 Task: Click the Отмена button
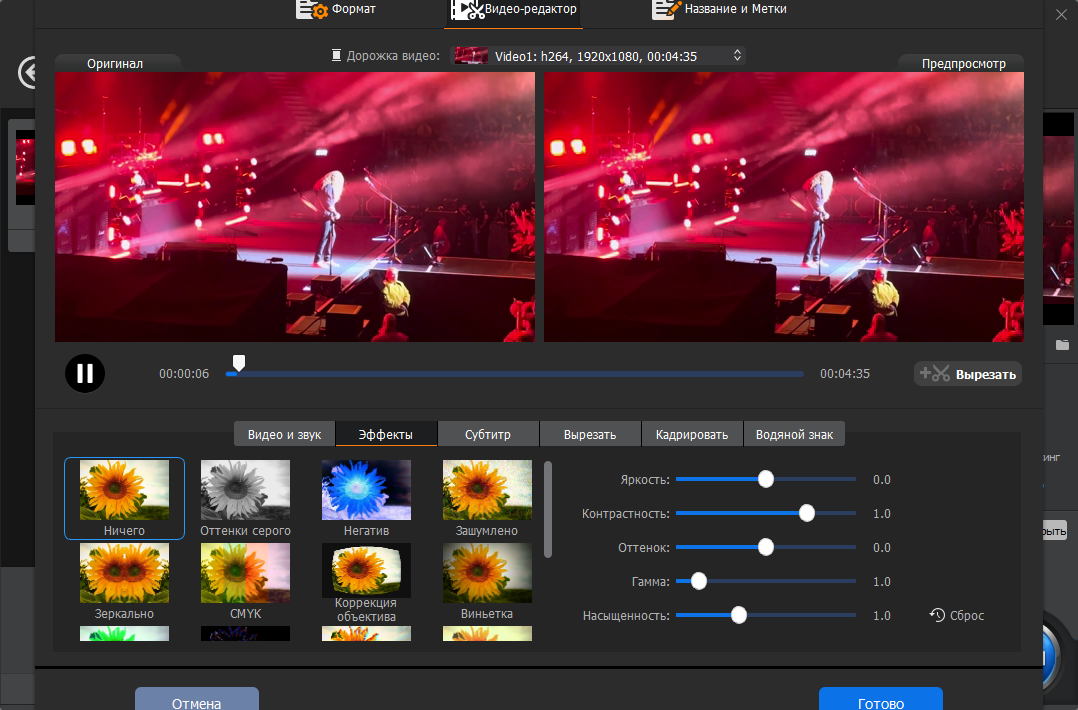coord(197,700)
